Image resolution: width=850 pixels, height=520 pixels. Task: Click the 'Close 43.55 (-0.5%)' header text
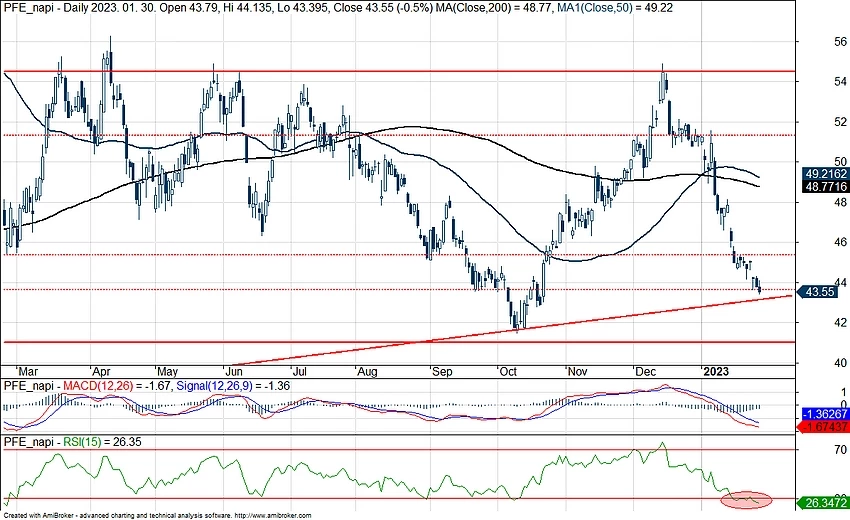click(383, 8)
